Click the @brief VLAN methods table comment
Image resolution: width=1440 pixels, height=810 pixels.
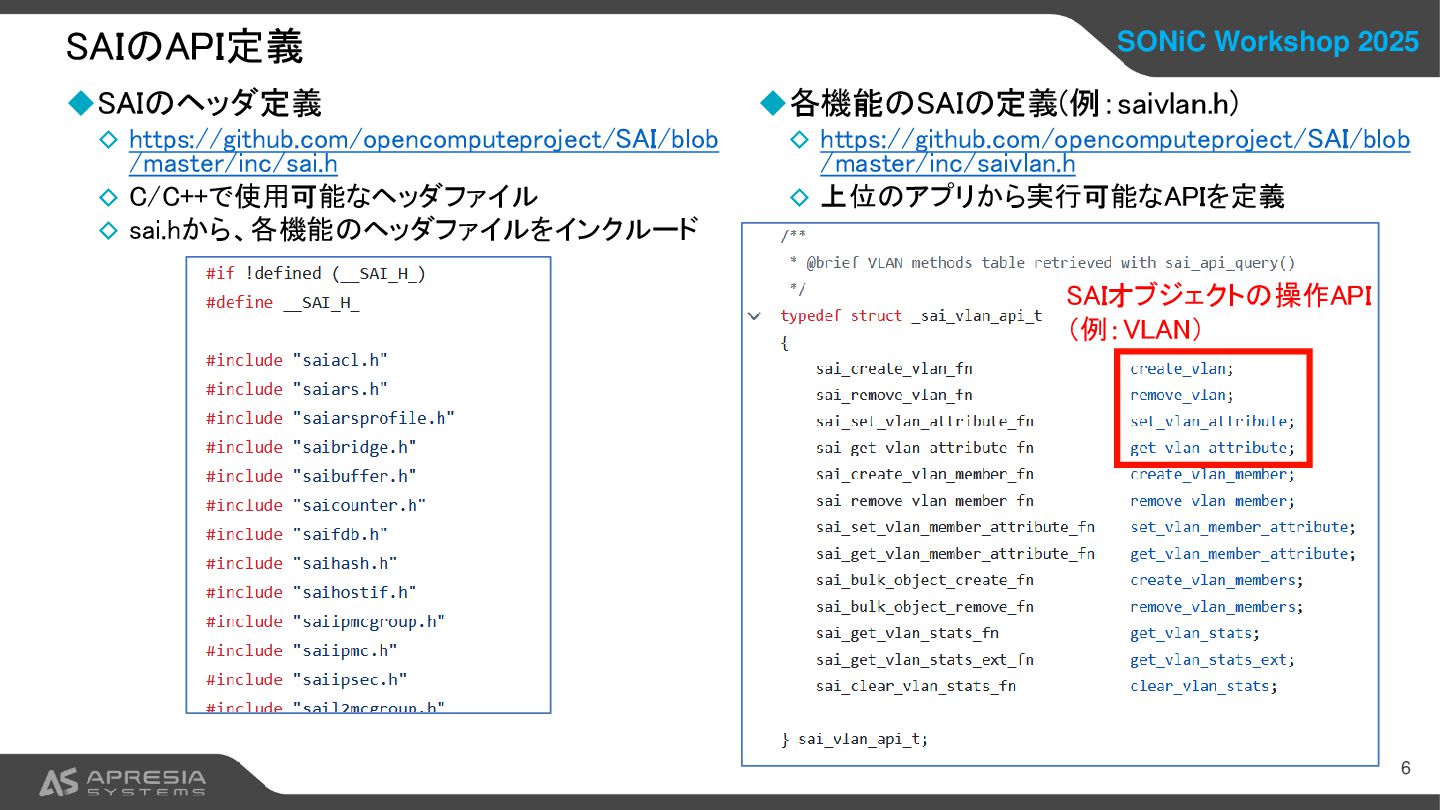click(1042, 263)
